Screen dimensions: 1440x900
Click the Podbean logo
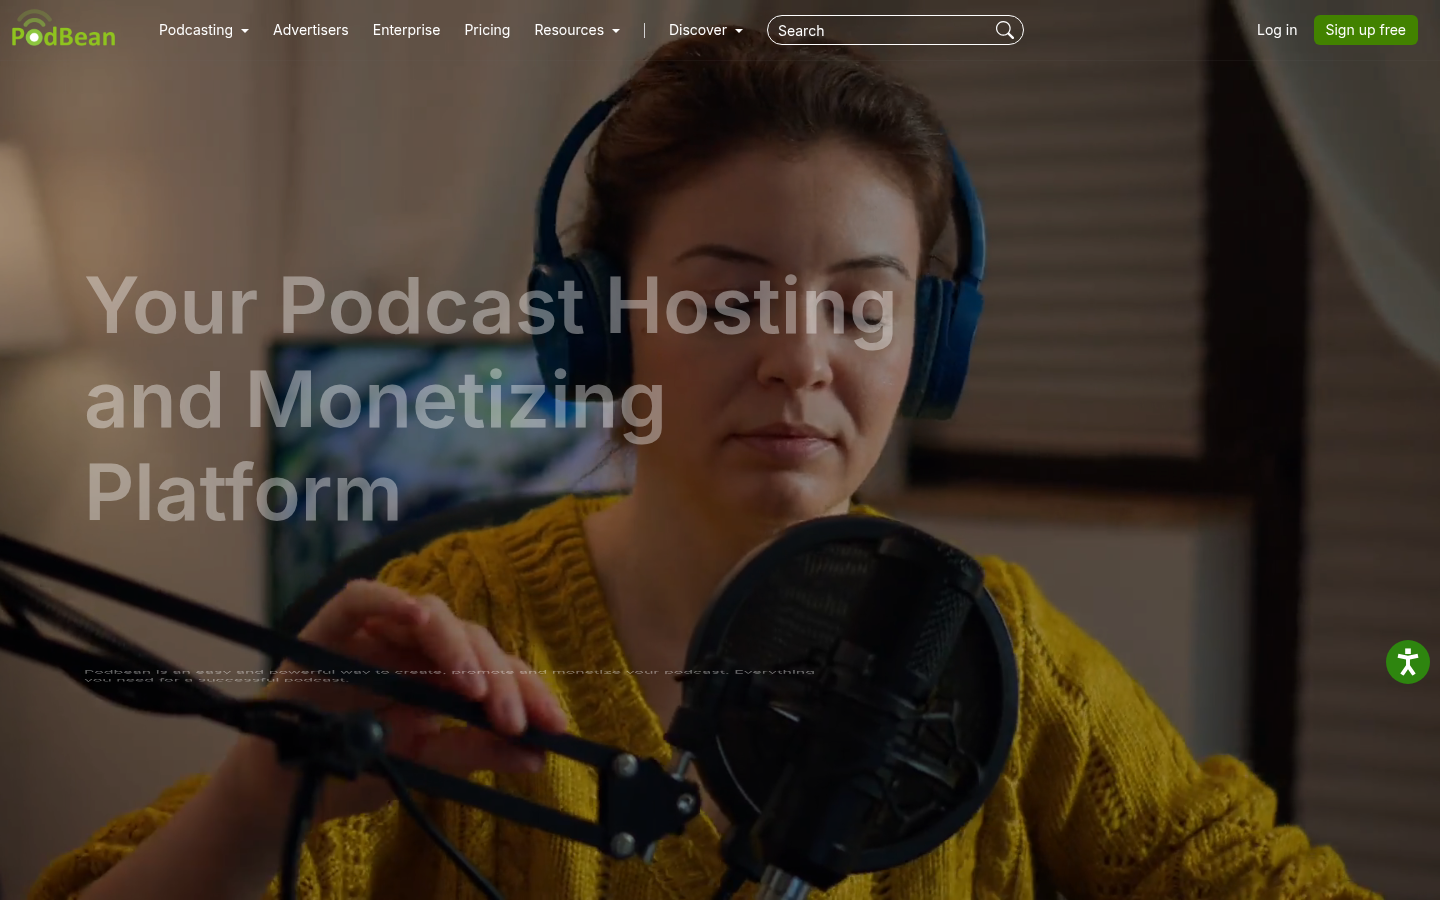[63, 29]
